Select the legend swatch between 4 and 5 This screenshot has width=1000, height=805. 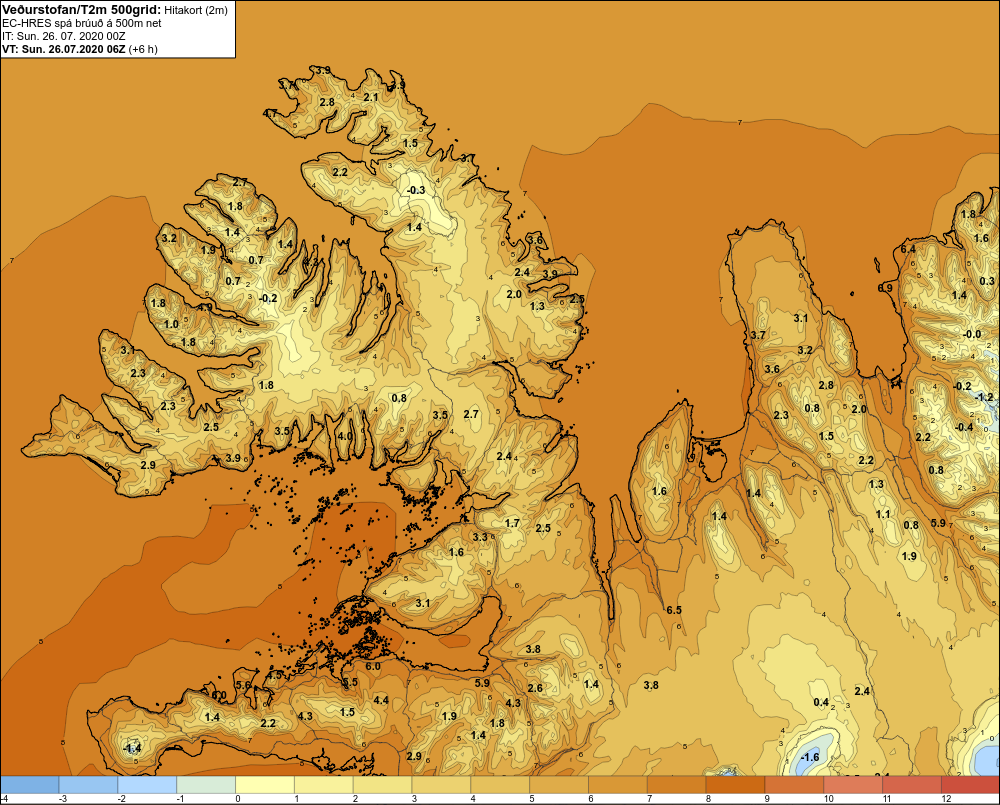(x=500, y=784)
